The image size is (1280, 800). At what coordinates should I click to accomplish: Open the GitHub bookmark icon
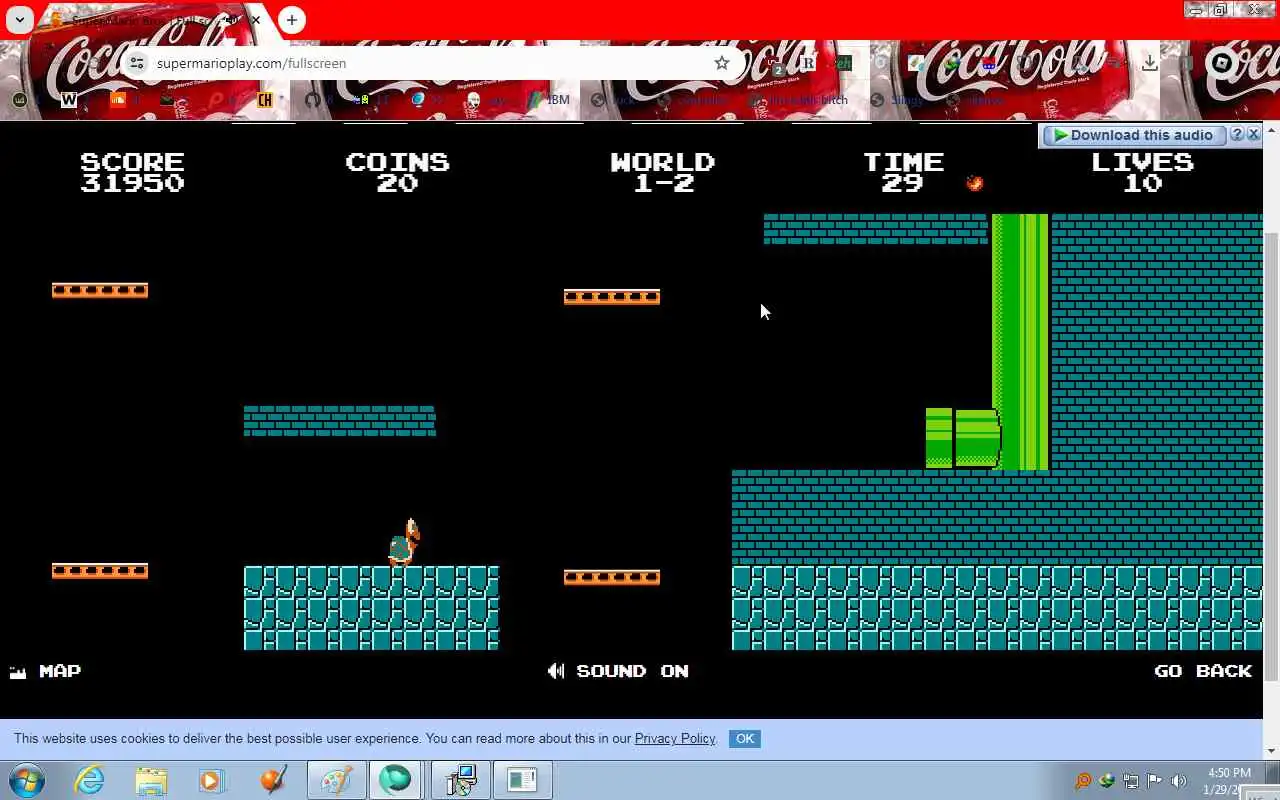click(x=313, y=100)
